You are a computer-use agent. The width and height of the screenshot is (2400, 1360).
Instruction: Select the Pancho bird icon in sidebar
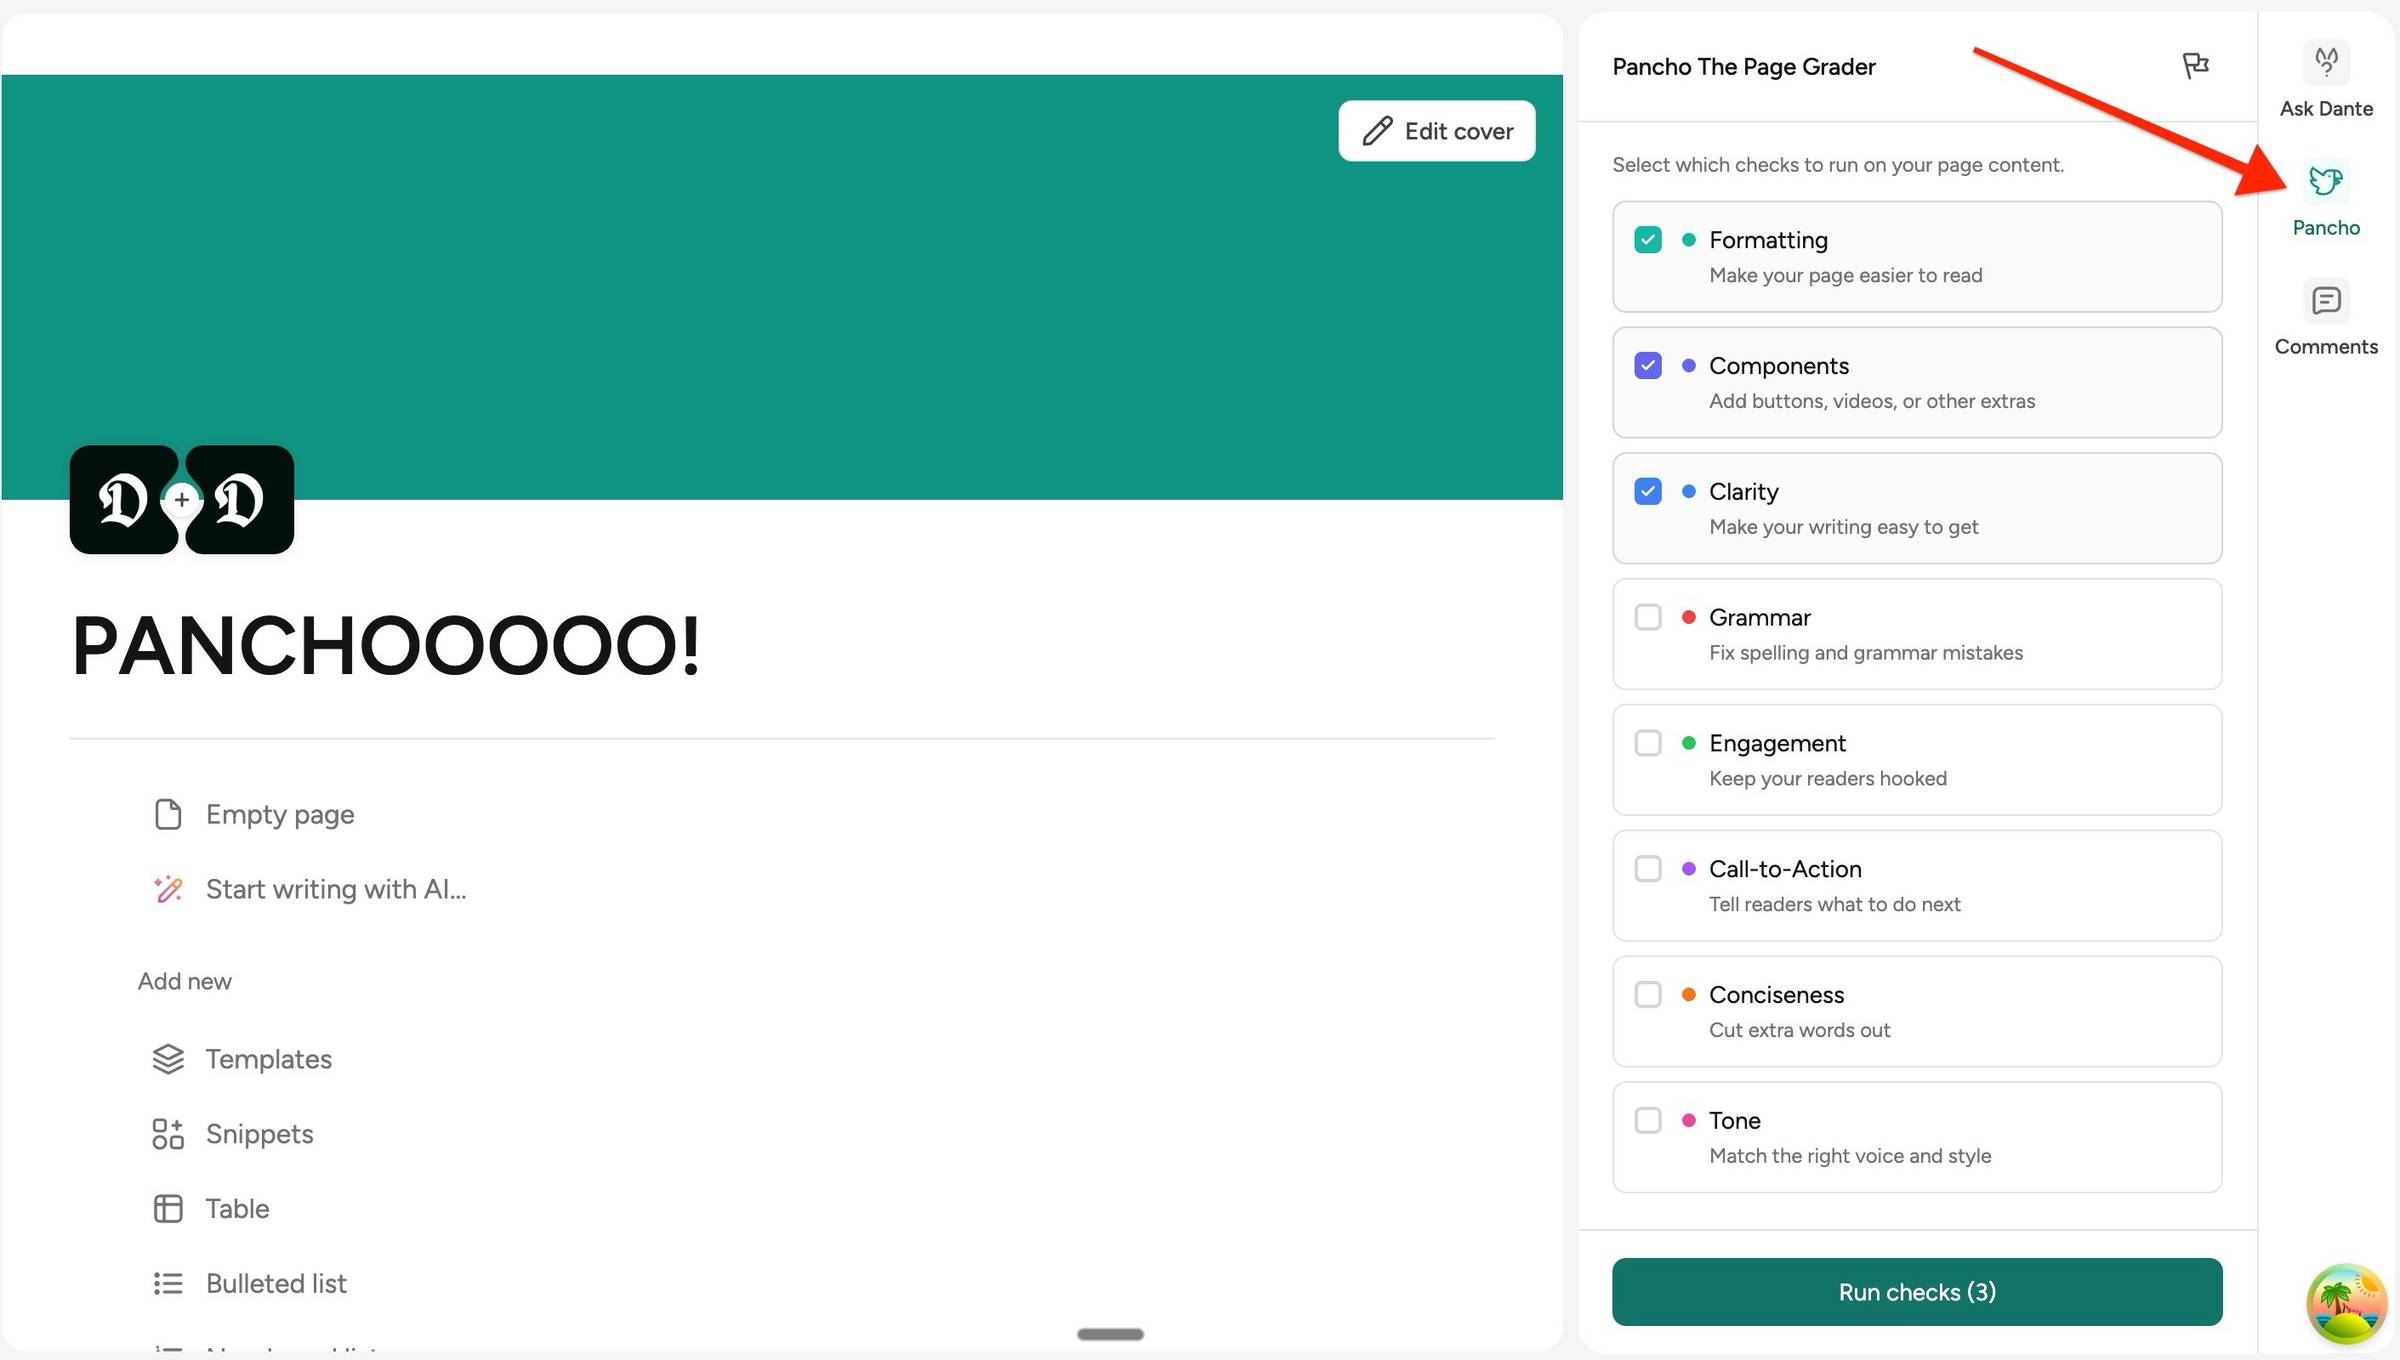2326,182
